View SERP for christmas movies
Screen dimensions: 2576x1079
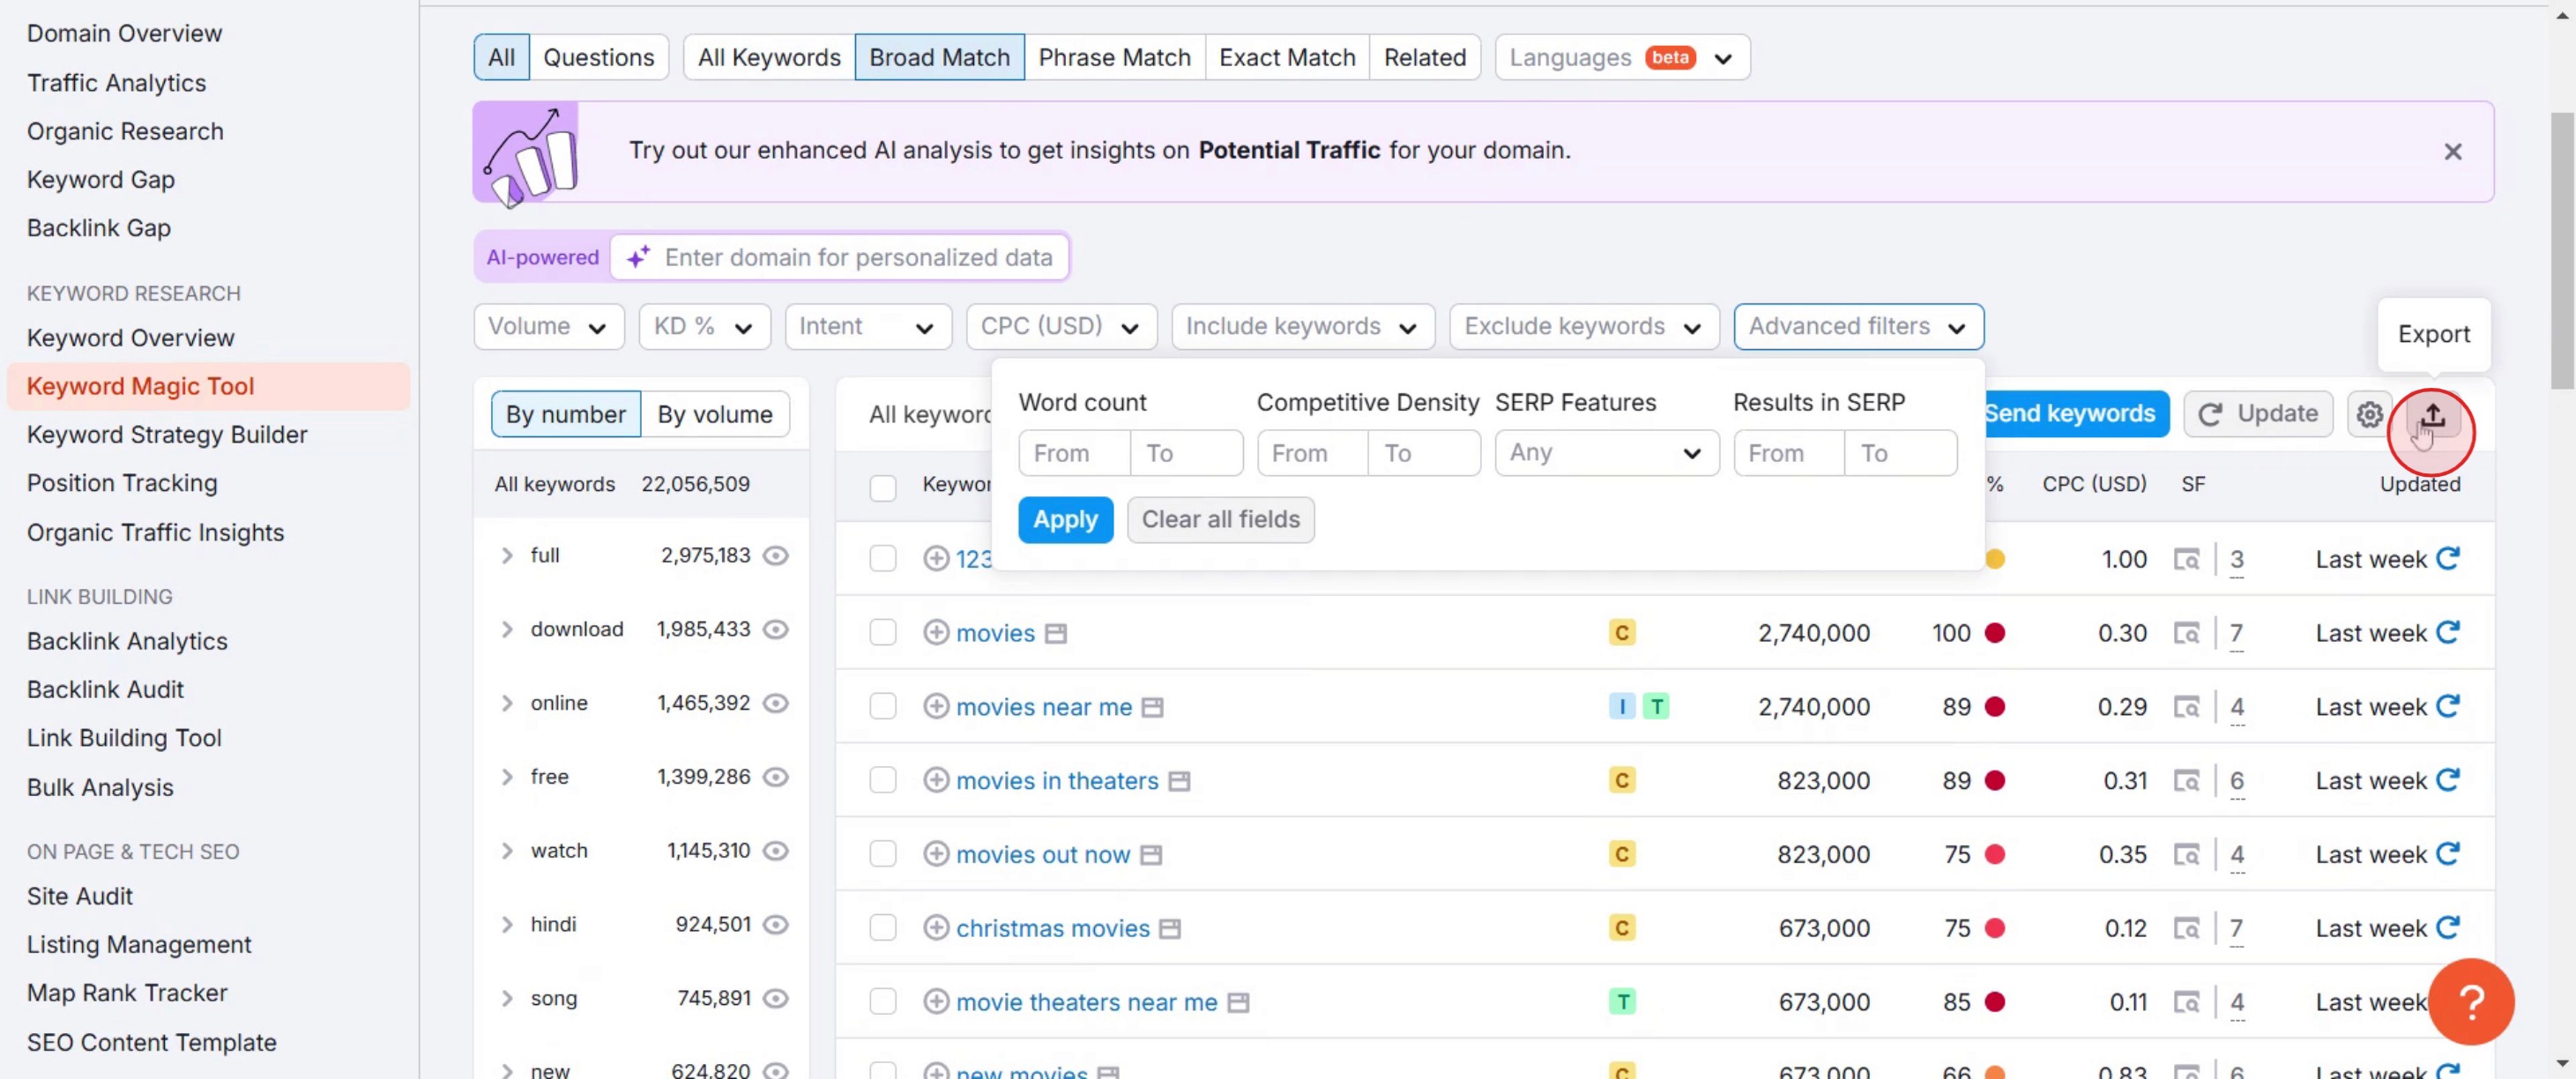pos(2186,929)
